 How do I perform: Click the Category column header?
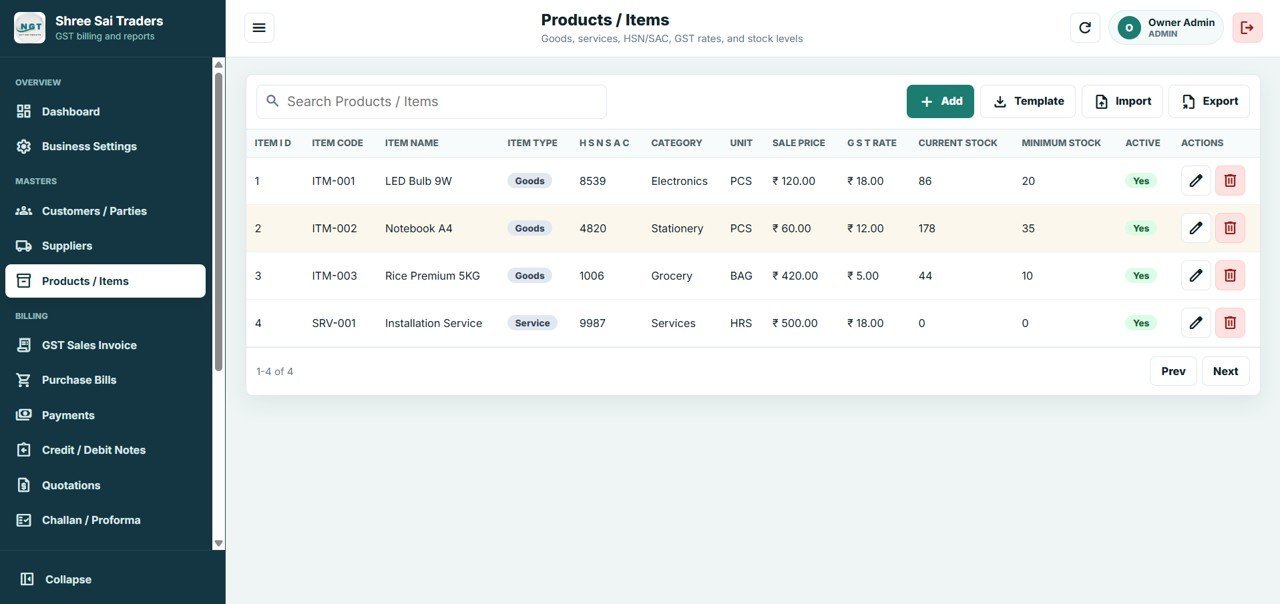point(677,143)
